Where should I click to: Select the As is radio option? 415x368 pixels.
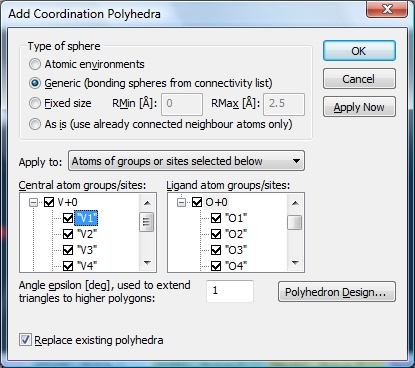pyautogui.click(x=35, y=124)
